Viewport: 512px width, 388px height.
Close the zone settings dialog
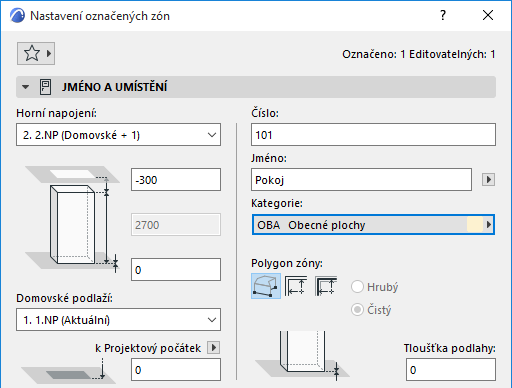pos(488,15)
